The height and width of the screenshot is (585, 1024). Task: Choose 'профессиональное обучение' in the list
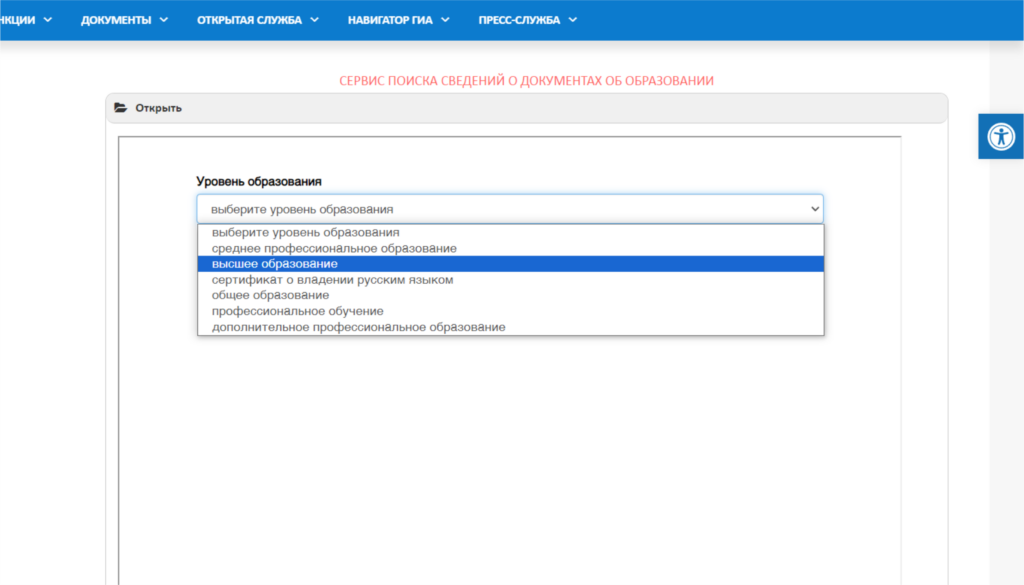(x=297, y=311)
